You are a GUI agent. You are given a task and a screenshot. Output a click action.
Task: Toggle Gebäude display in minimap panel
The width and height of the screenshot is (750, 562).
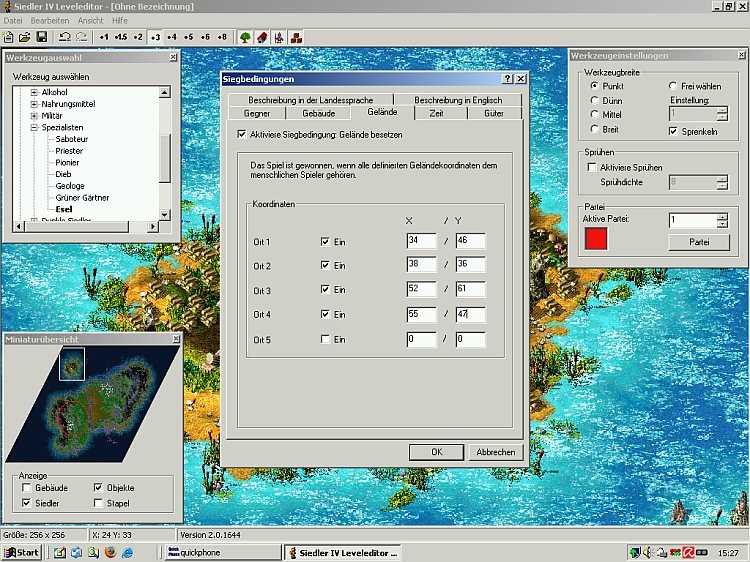[27, 487]
